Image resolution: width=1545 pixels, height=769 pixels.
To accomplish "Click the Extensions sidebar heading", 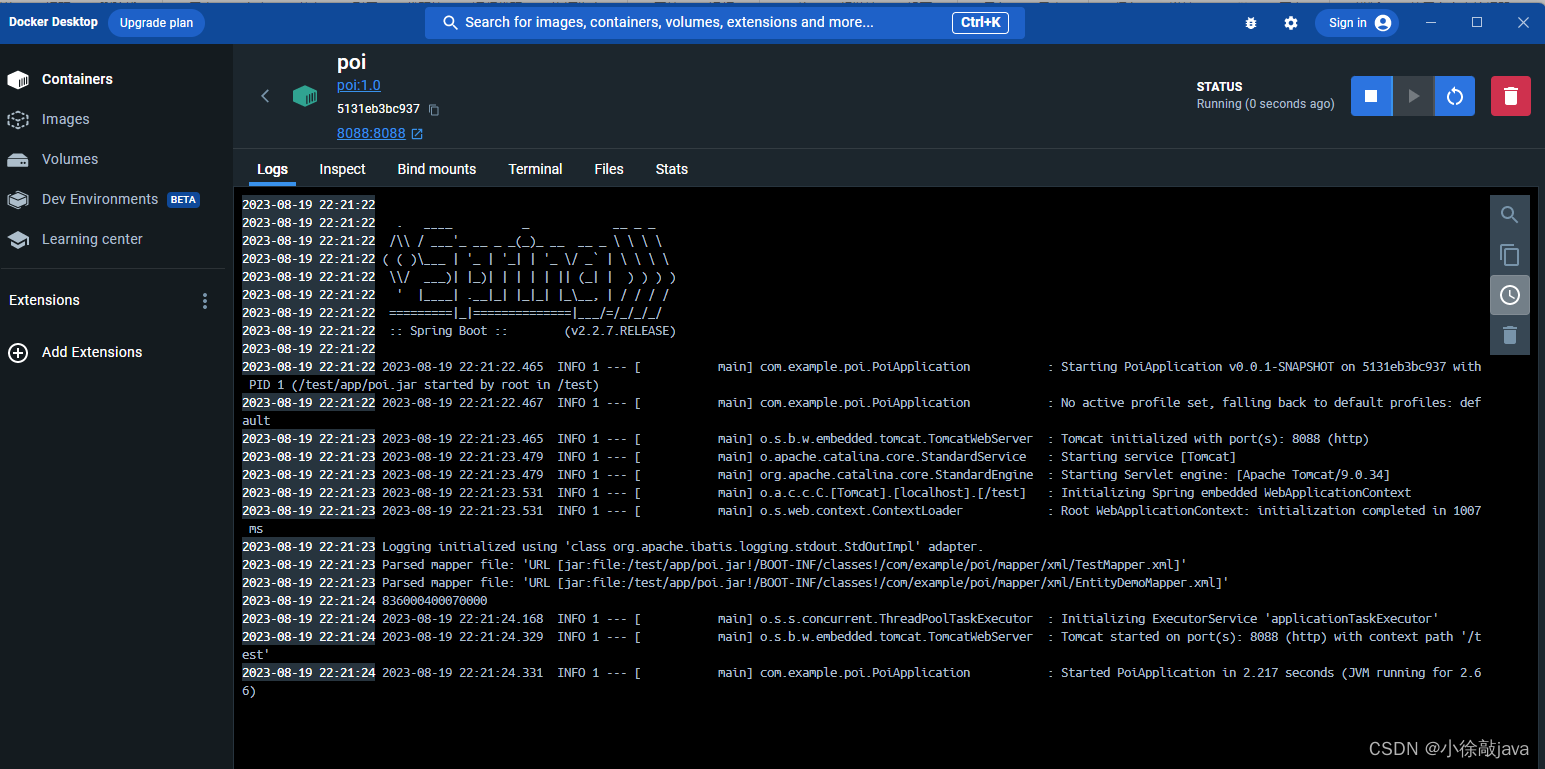I will [x=44, y=300].
